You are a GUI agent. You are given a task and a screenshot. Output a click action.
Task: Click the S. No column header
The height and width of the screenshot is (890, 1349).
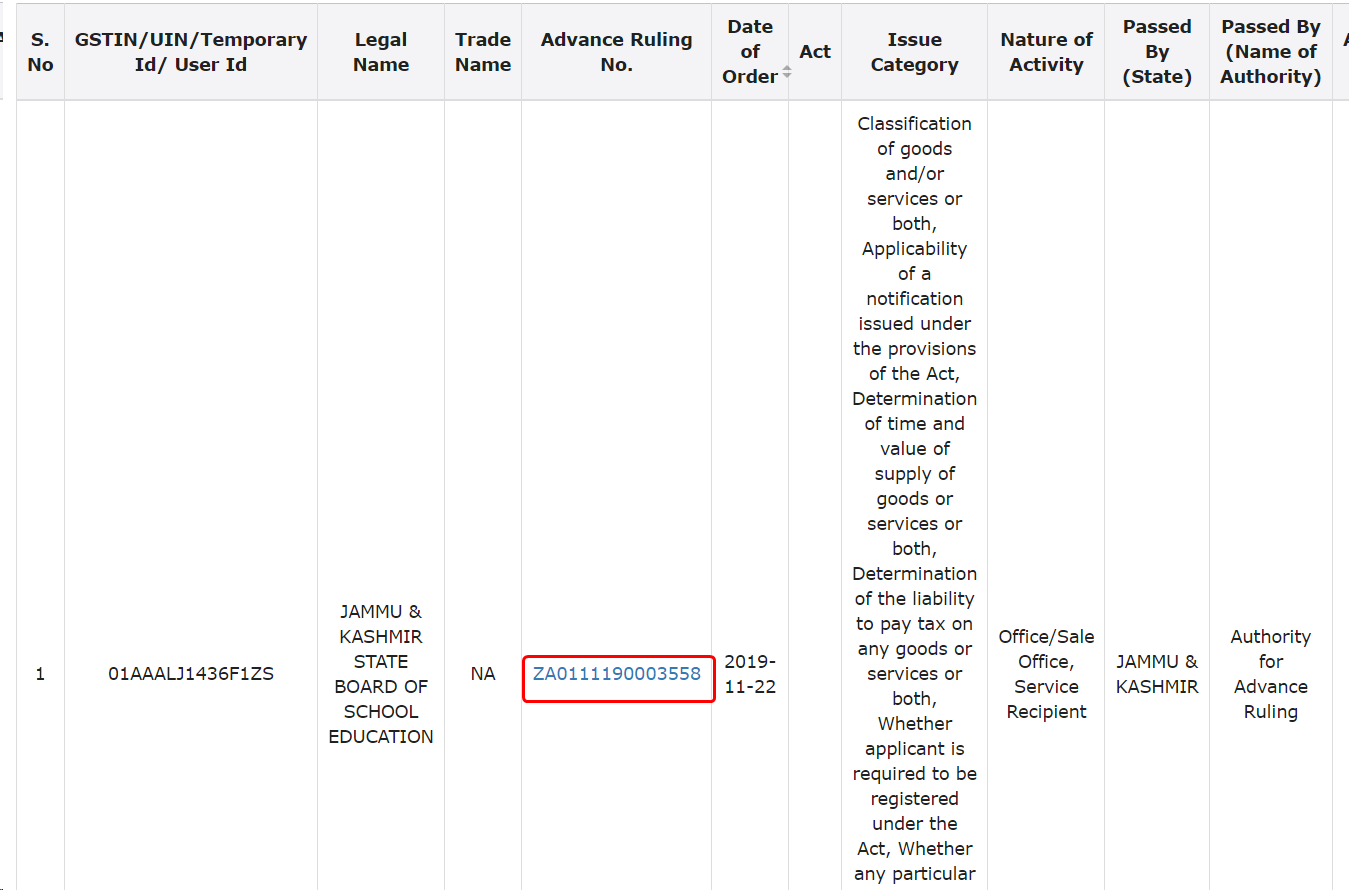[x=40, y=52]
